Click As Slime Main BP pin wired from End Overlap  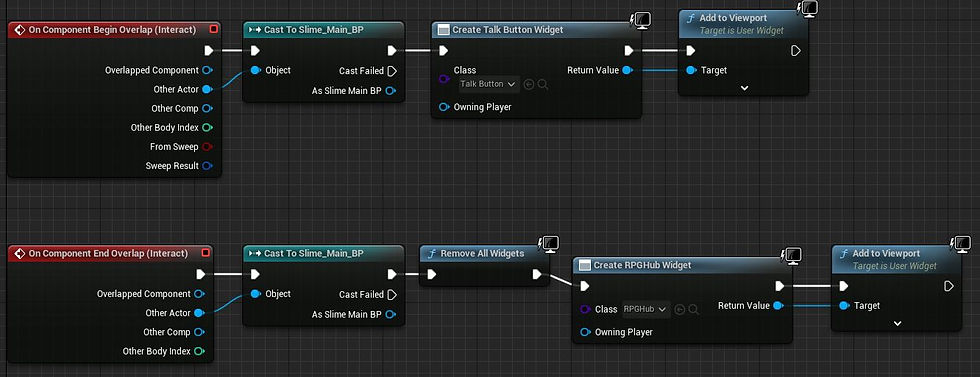[x=391, y=314]
